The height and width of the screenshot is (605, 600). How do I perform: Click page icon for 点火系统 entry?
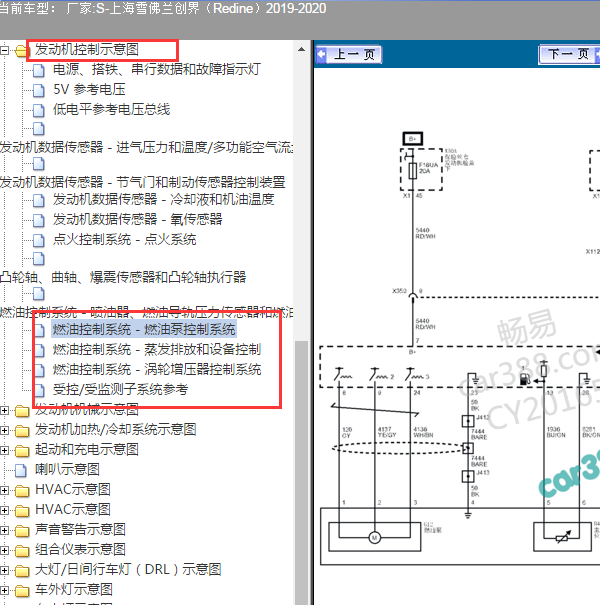click(38, 240)
